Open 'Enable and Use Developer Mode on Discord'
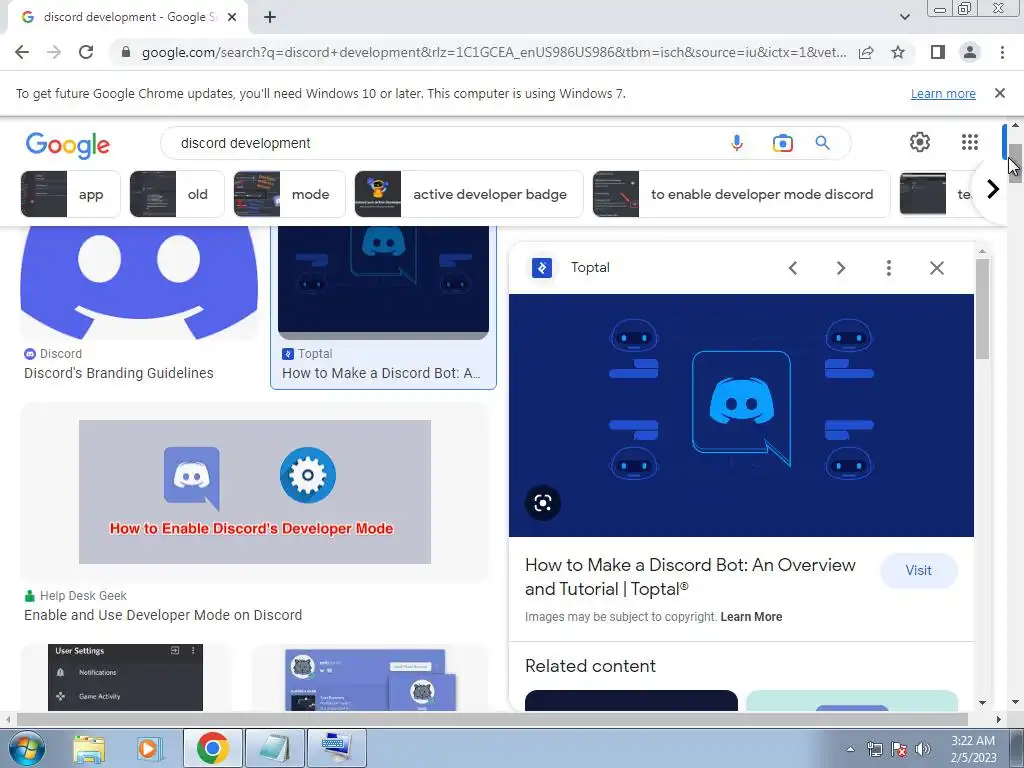Screen dimensions: 1024x768 click(163, 615)
